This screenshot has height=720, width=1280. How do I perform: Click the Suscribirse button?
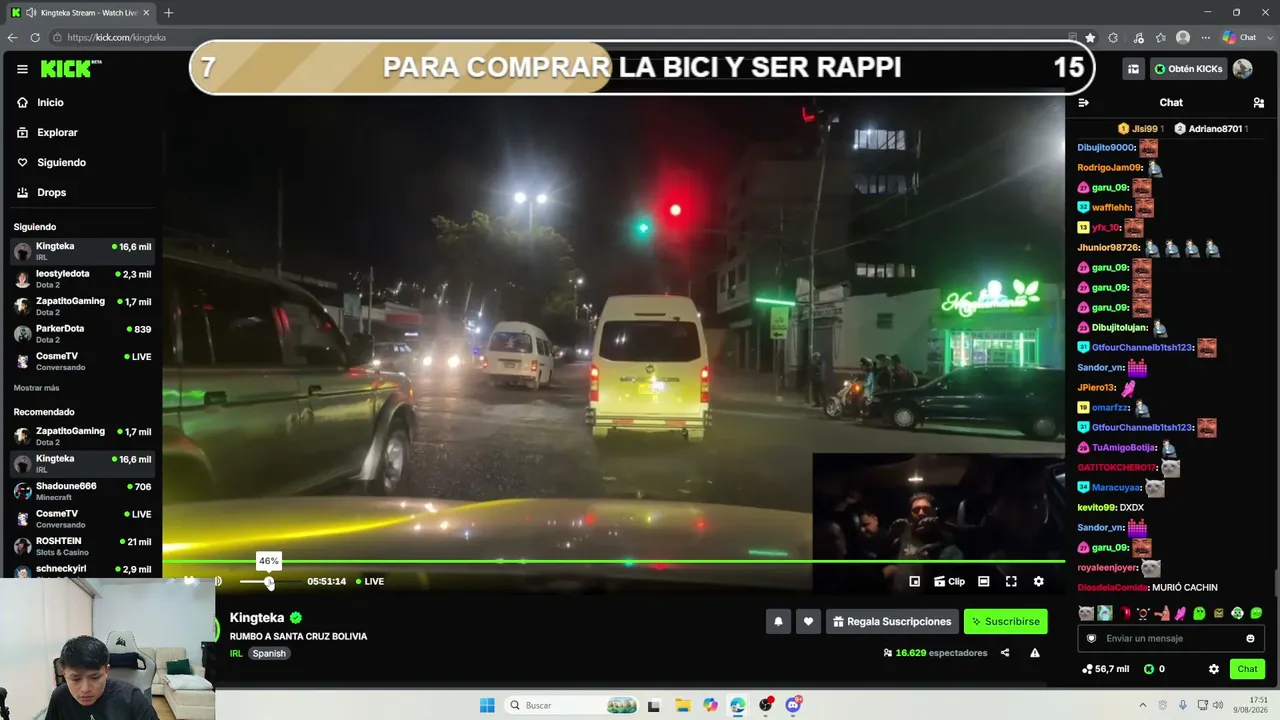click(1005, 621)
